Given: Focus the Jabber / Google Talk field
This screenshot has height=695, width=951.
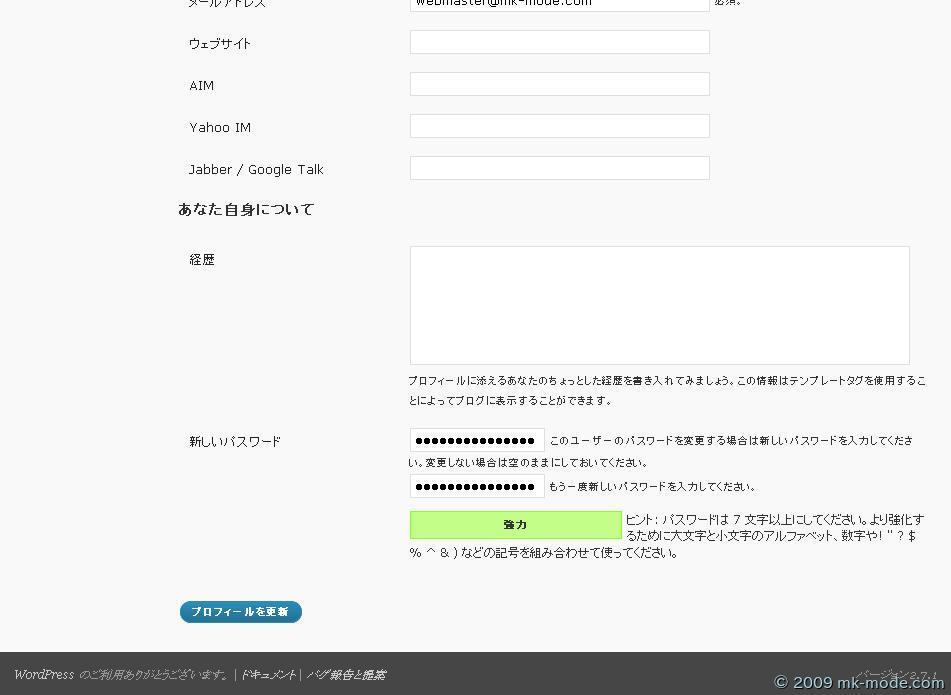Looking at the screenshot, I should coord(559,168).
